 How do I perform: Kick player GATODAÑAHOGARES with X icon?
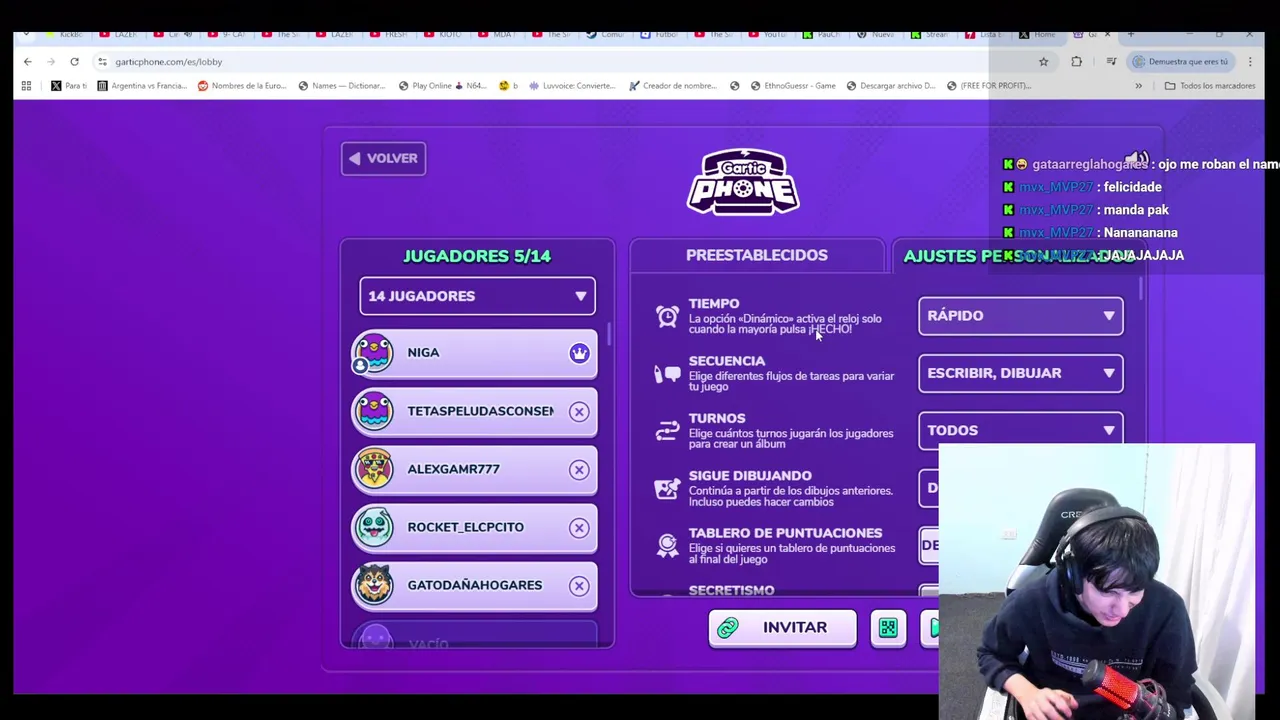[x=579, y=585]
